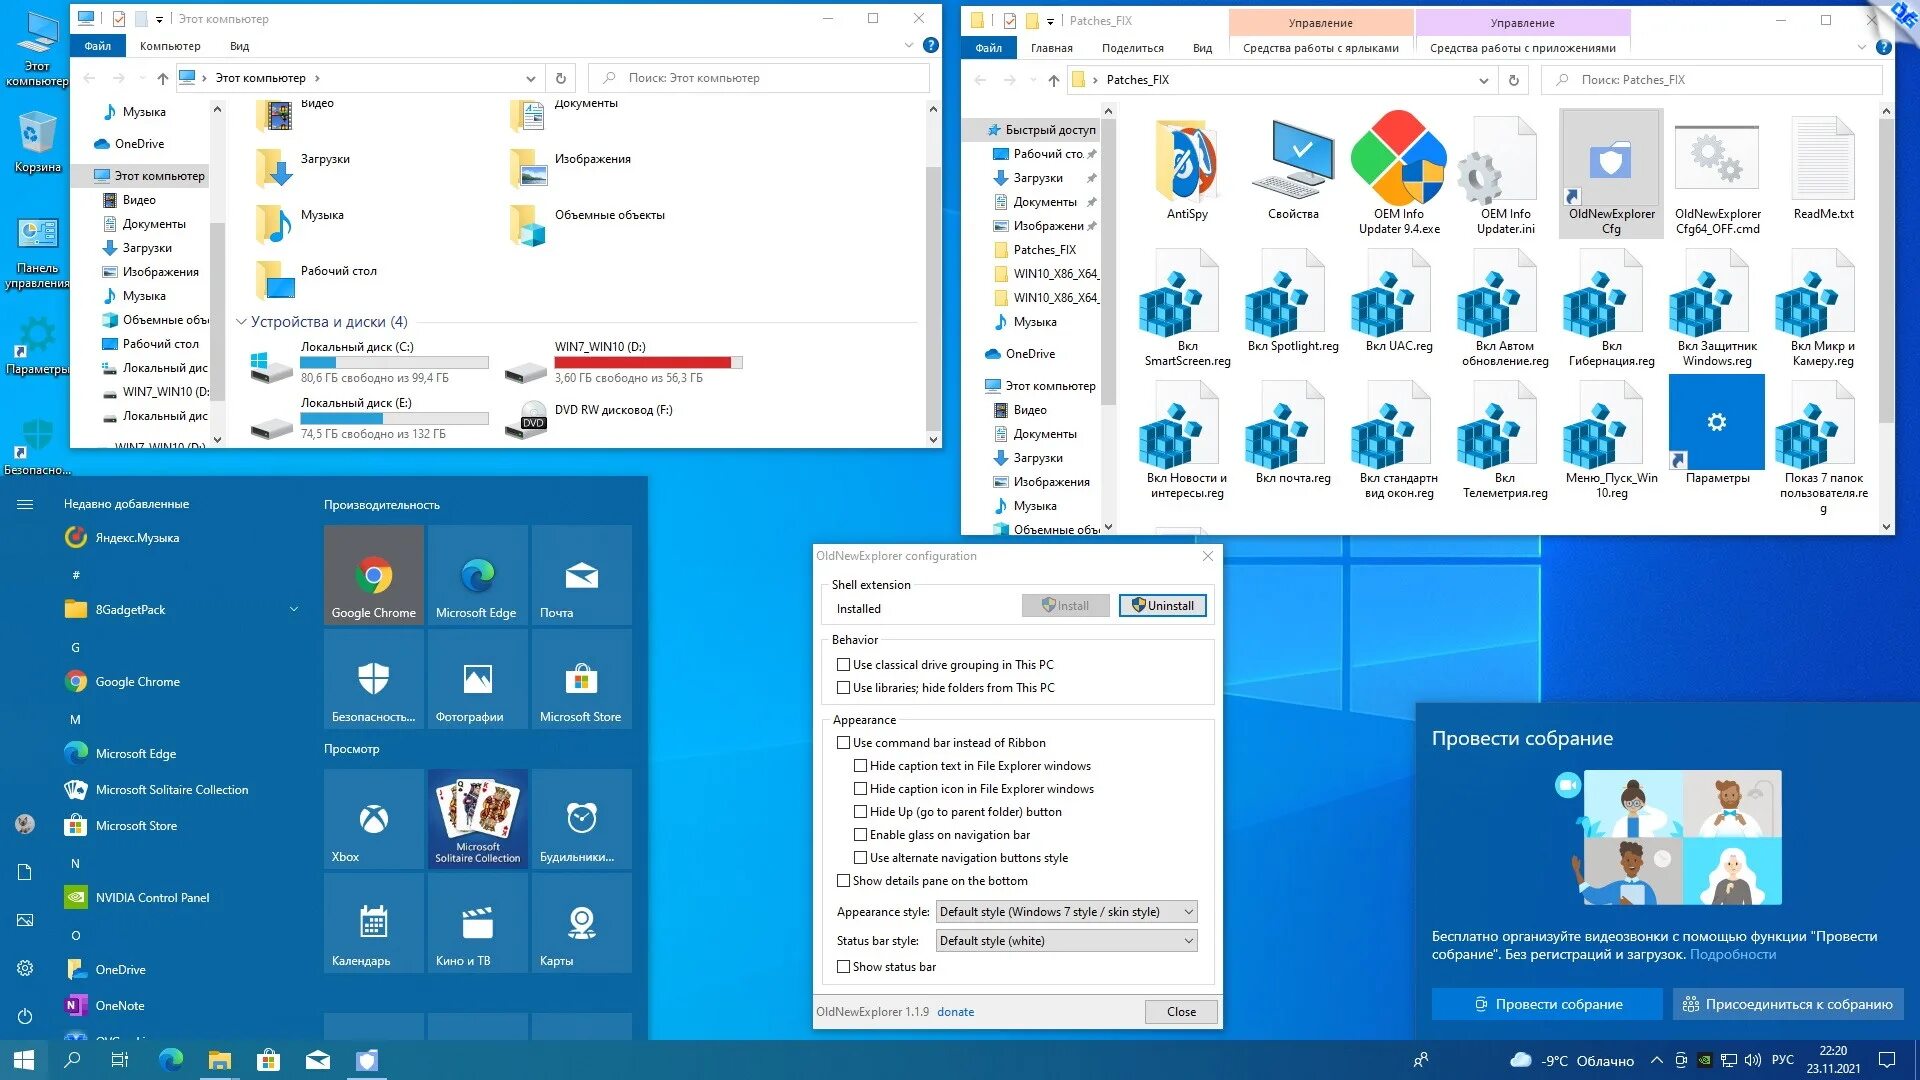Expand the Status bar style combo box
This screenshot has height=1080, width=1920.
1066,941
